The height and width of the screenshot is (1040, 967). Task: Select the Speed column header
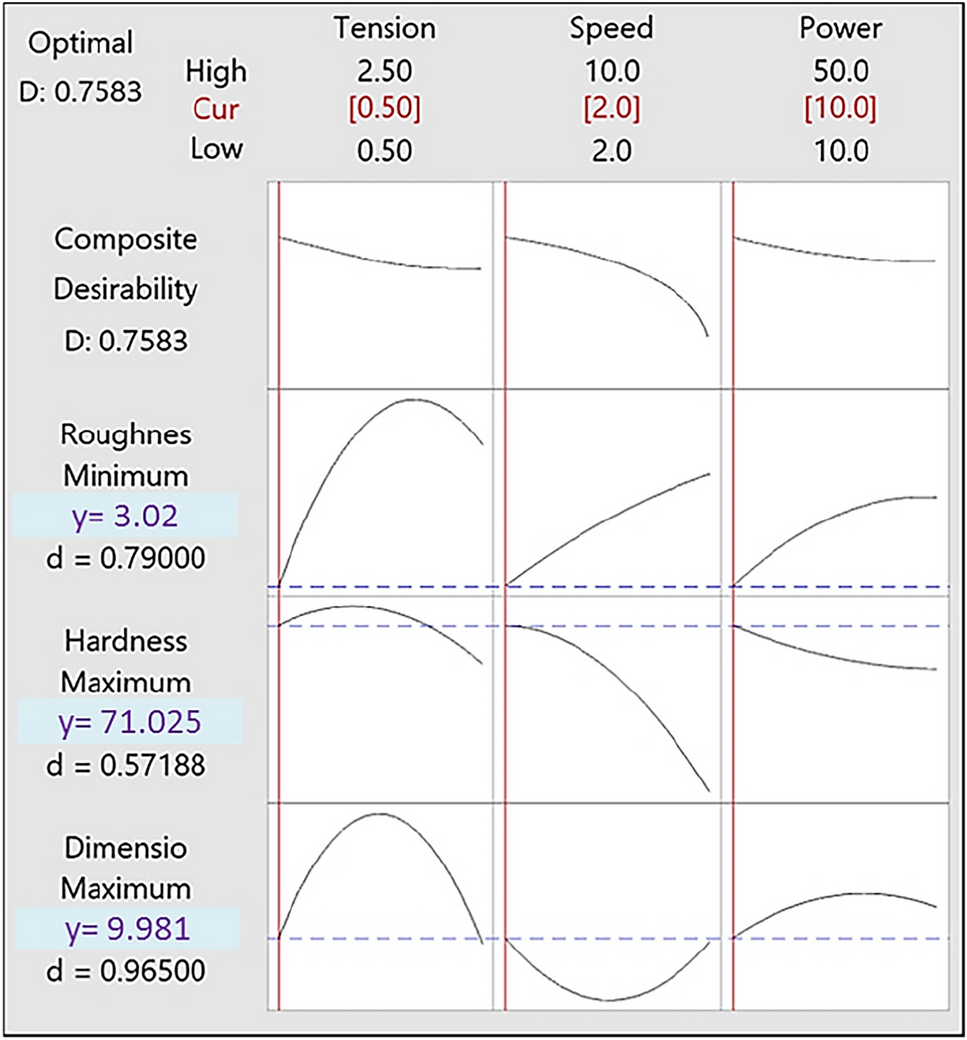(609, 29)
